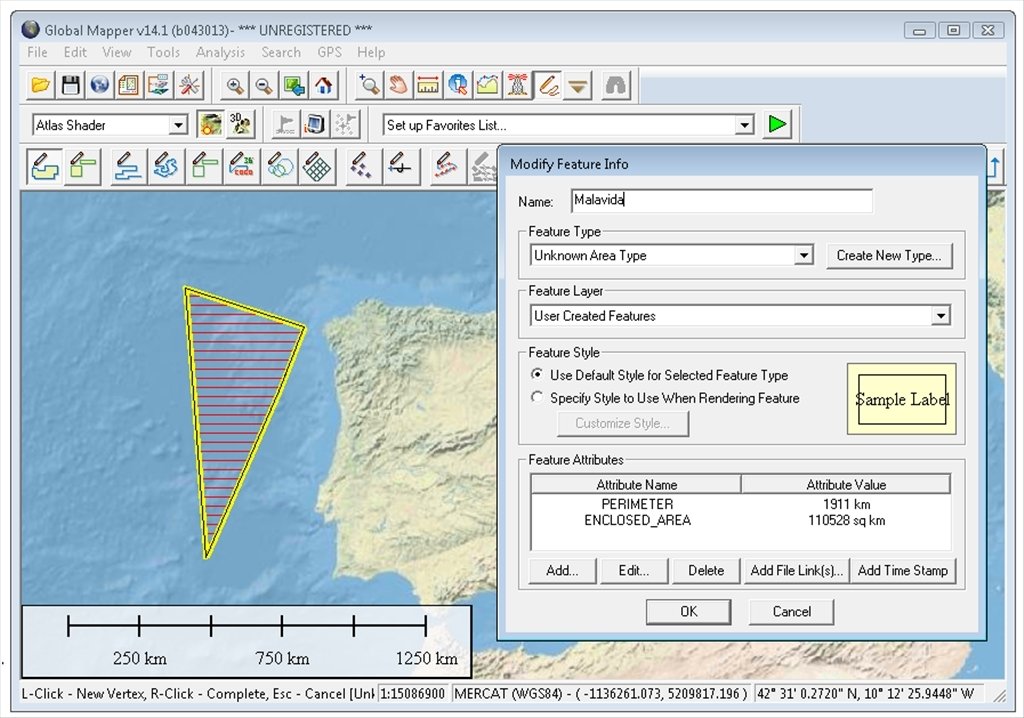Click the Attribute Name column header
Image resolution: width=1024 pixels, height=718 pixels.
pos(636,484)
